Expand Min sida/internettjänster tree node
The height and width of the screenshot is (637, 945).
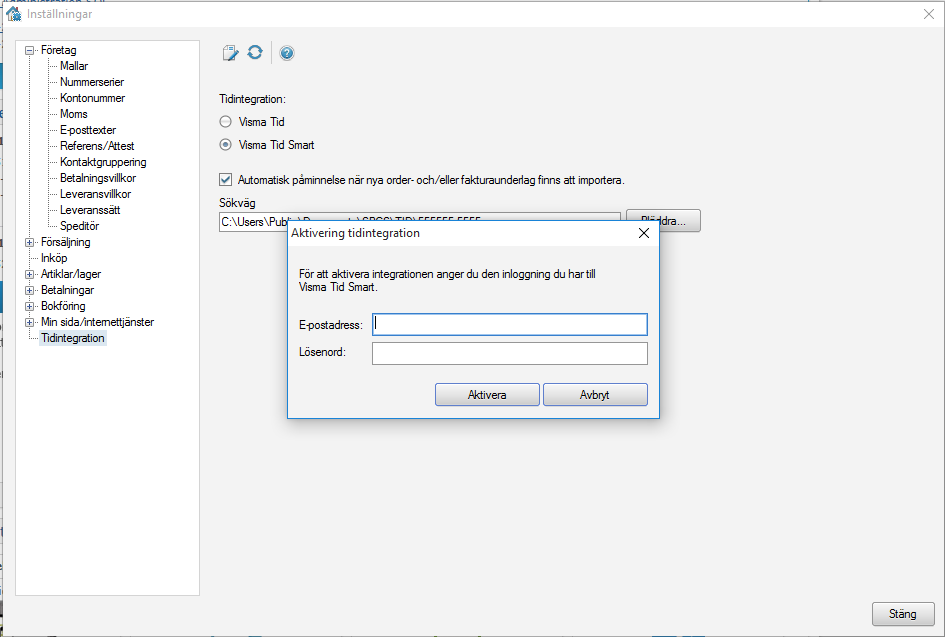coord(29,322)
